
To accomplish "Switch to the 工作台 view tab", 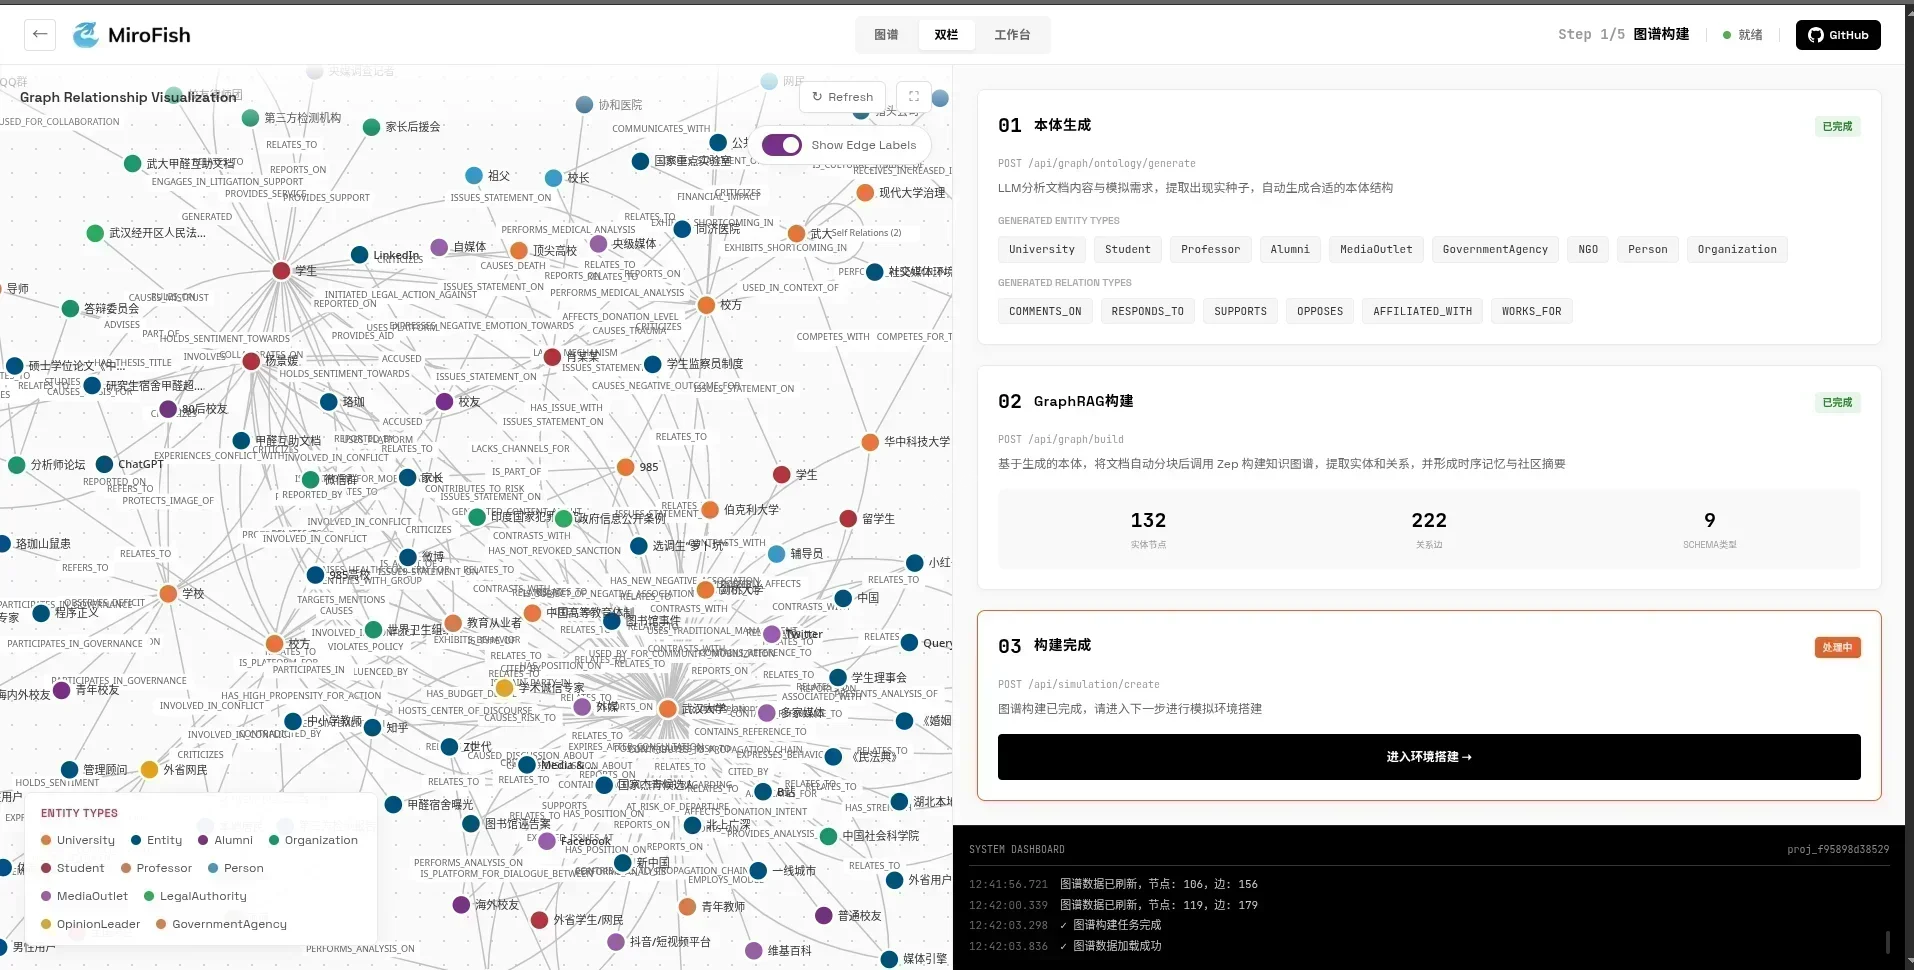I will tap(1011, 35).
